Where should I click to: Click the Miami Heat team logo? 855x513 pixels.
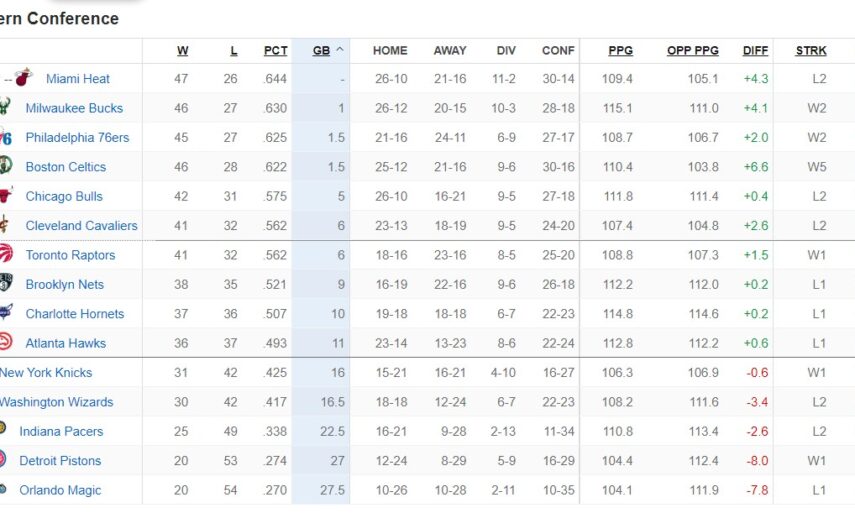click(24, 78)
